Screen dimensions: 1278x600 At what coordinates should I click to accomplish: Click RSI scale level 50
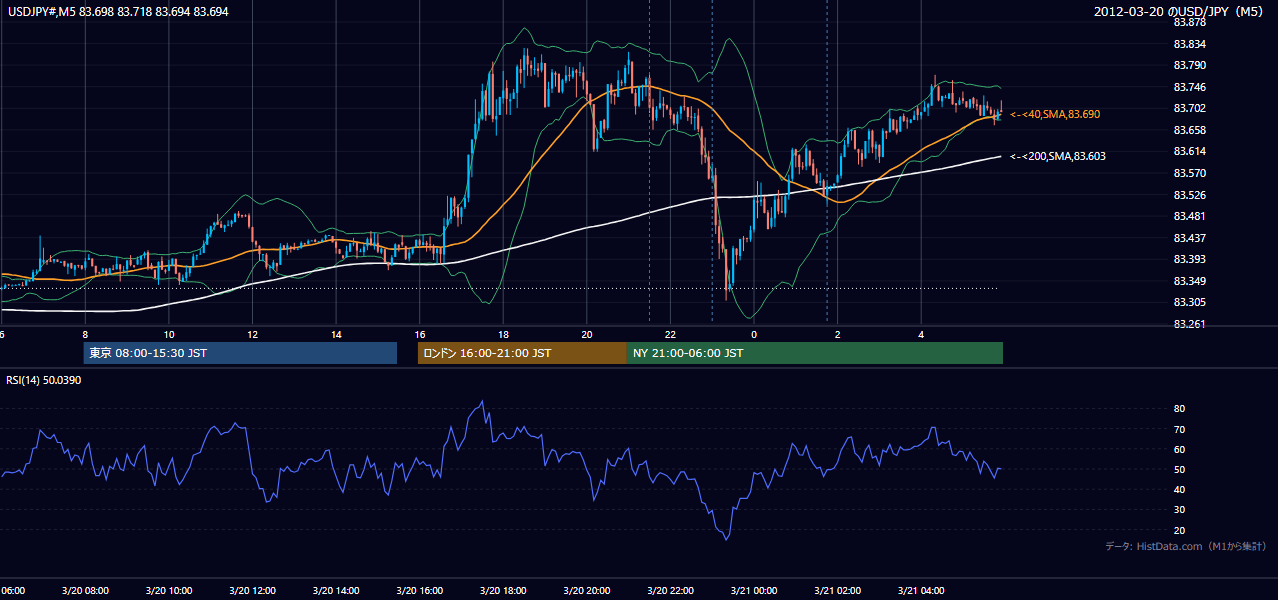click(1179, 469)
